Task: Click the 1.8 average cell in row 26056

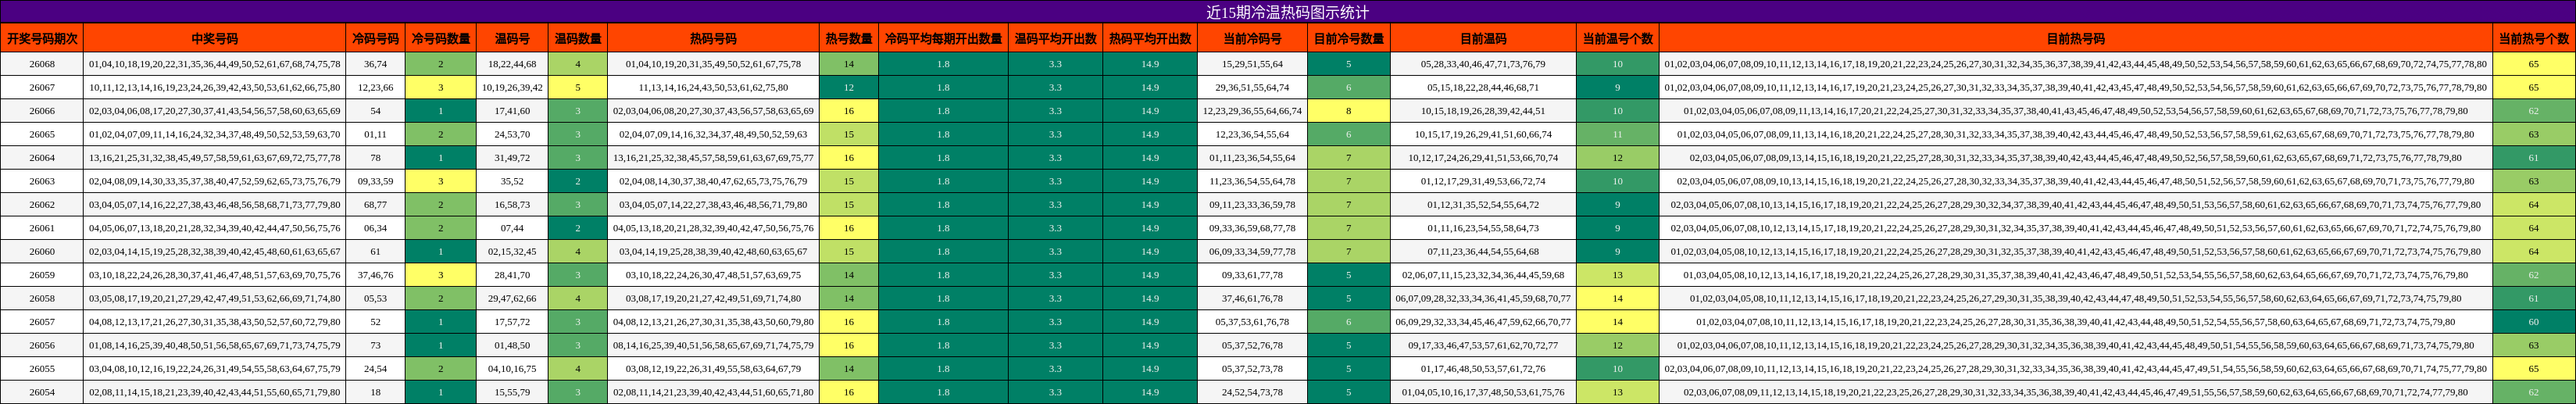Action: 943,345
